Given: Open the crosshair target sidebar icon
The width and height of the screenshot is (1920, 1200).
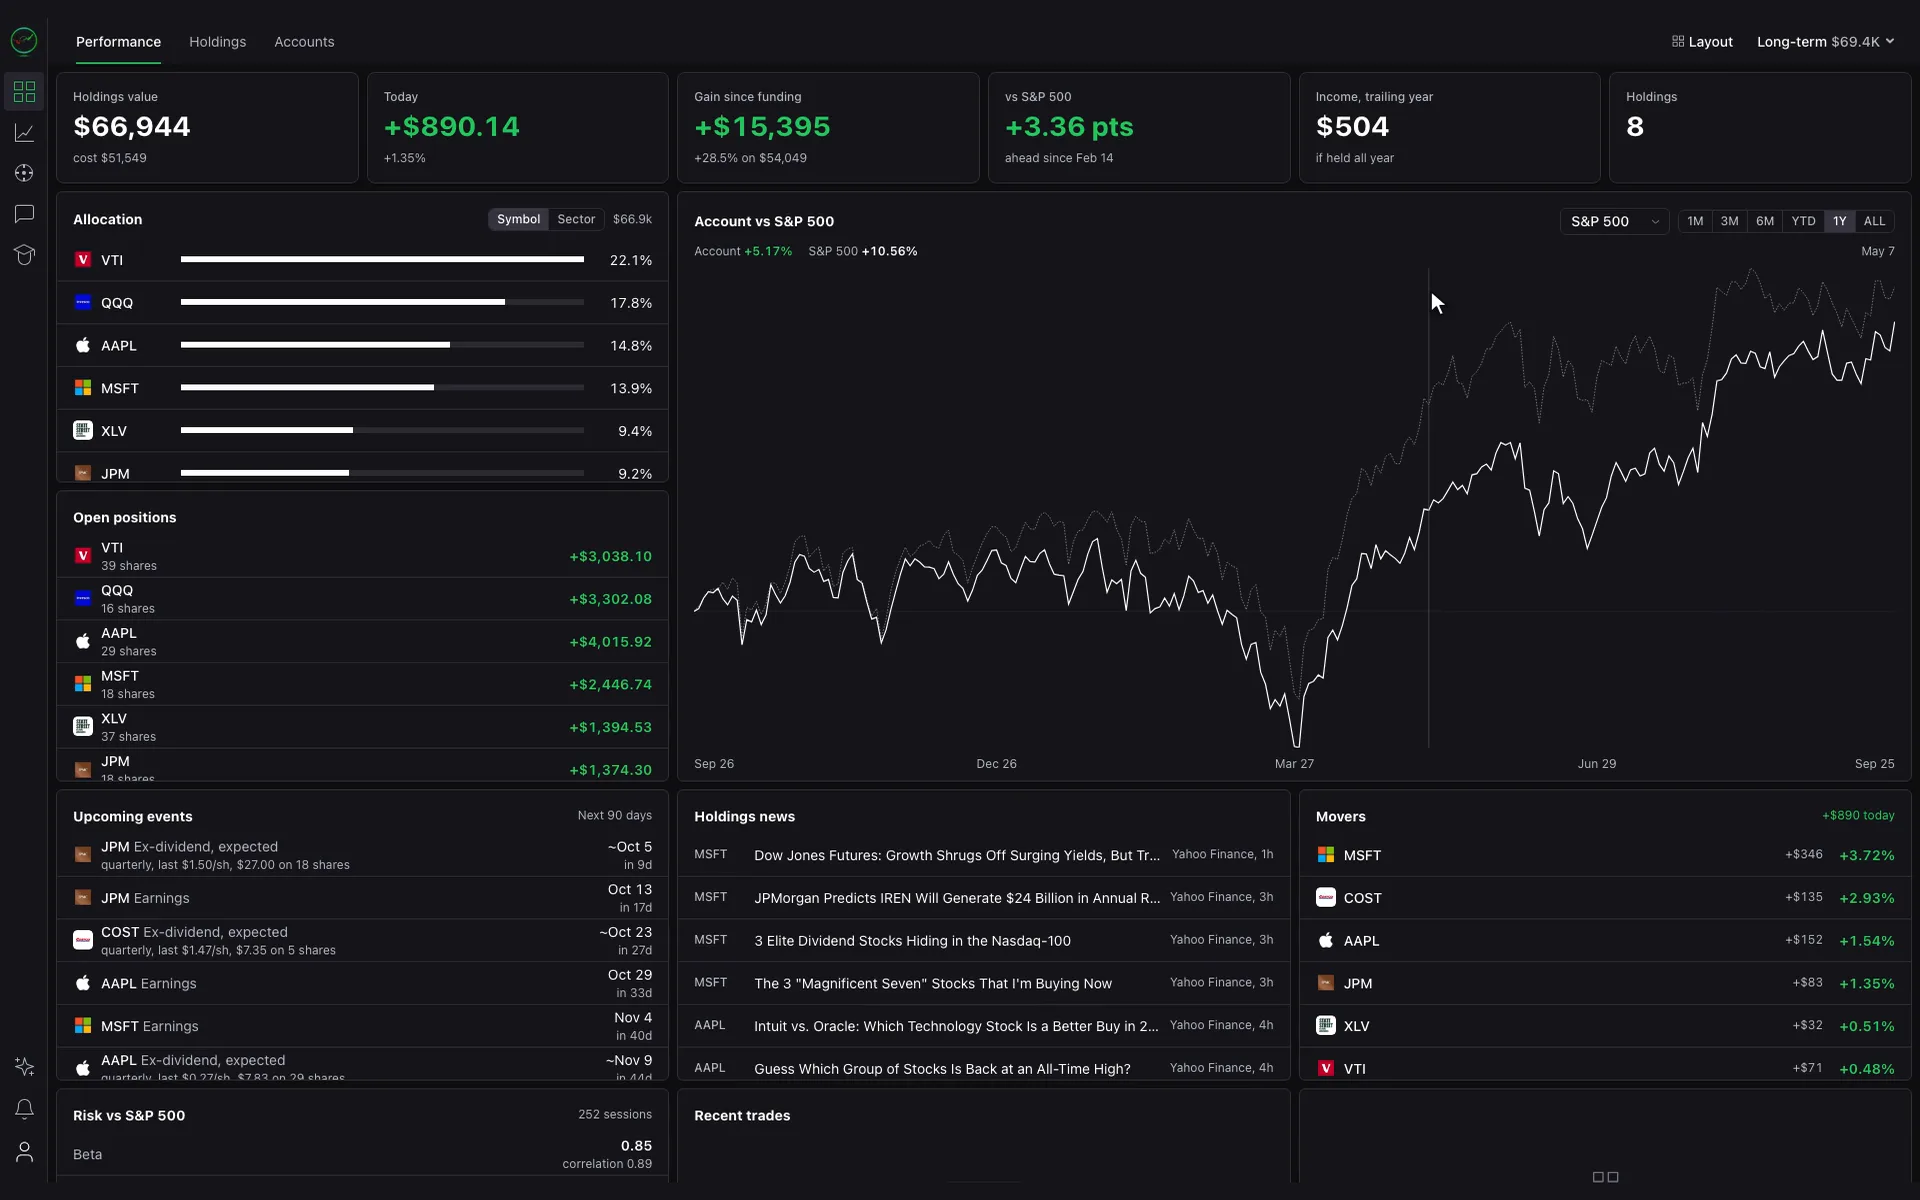Looking at the screenshot, I should tap(24, 173).
